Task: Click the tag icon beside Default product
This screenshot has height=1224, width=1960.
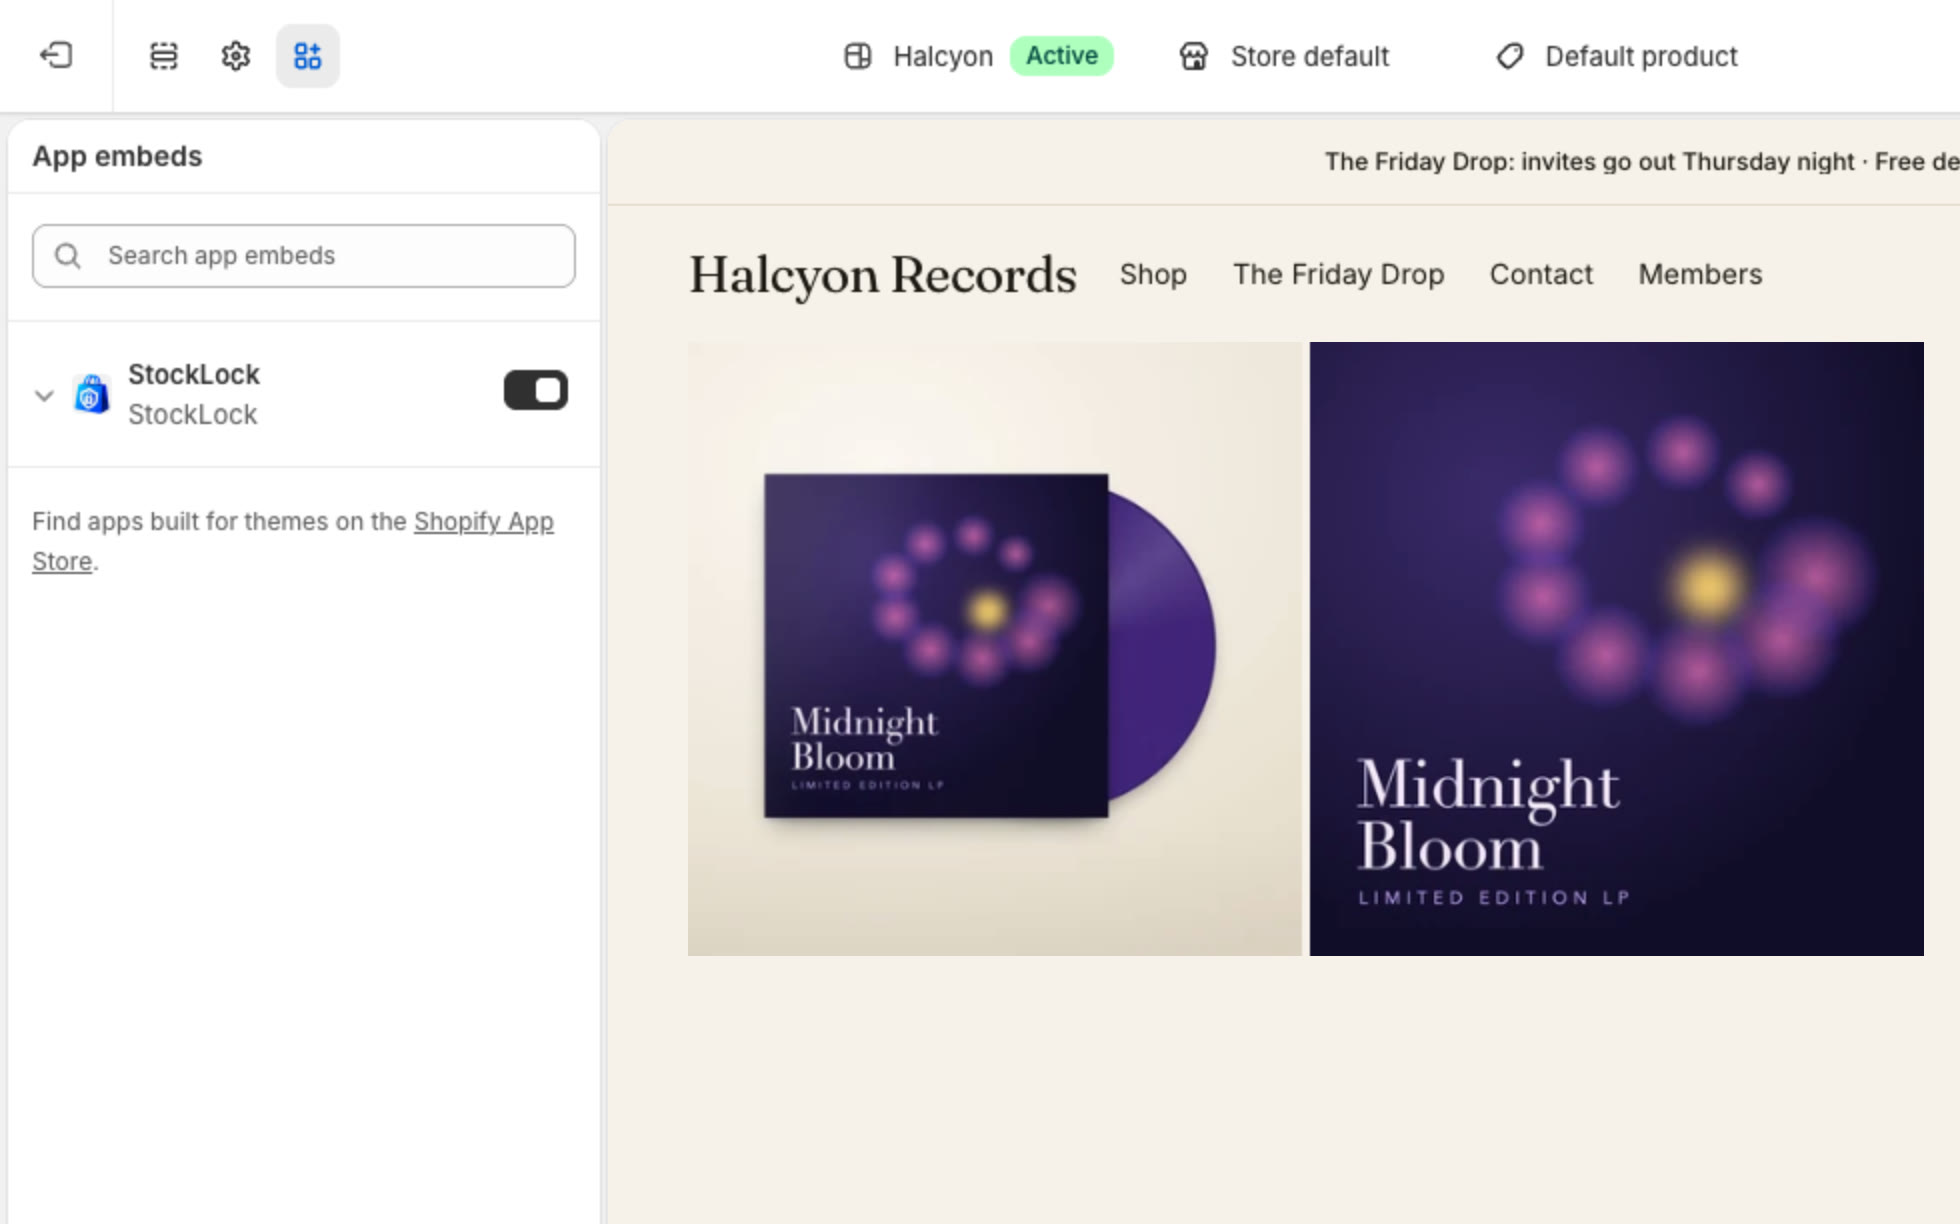Action: coord(1509,56)
